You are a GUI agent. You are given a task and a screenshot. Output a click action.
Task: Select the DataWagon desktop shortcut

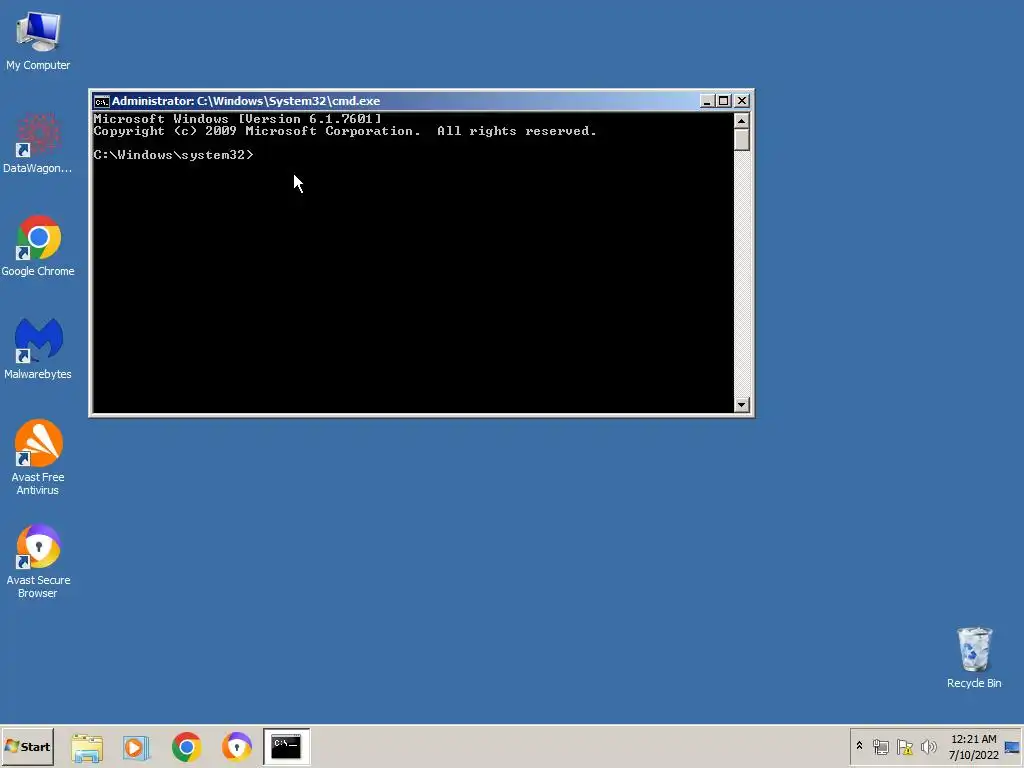pos(38,144)
